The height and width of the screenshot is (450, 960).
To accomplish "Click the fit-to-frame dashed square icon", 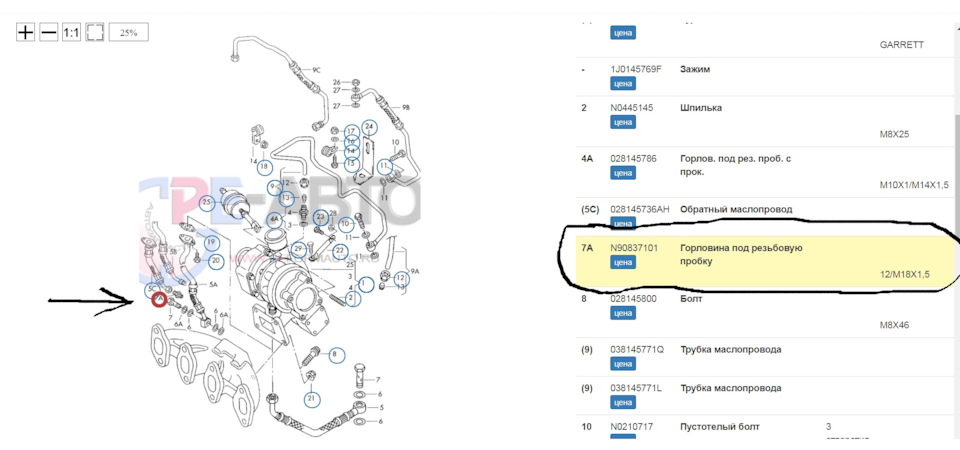I will 94,32.
